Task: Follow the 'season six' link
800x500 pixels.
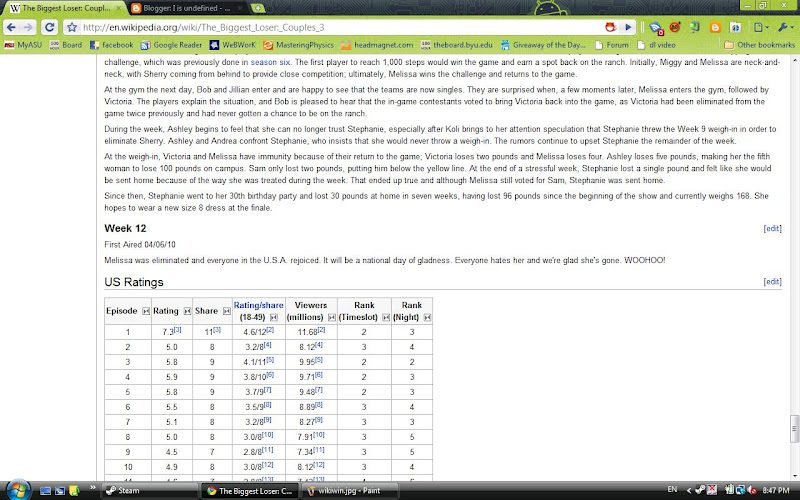Action: pos(270,62)
